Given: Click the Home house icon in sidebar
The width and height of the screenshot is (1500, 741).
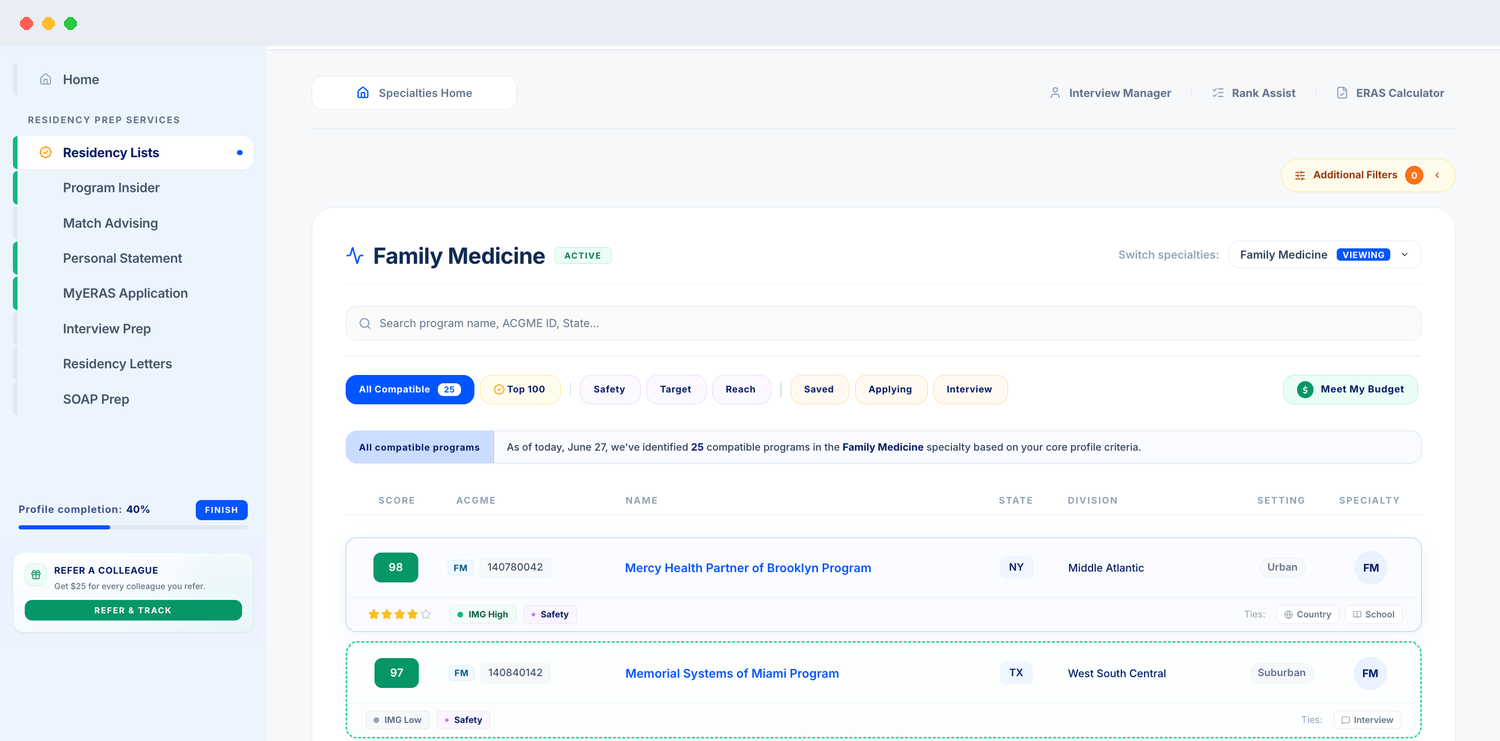Looking at the screenshot, I should 45,79.
